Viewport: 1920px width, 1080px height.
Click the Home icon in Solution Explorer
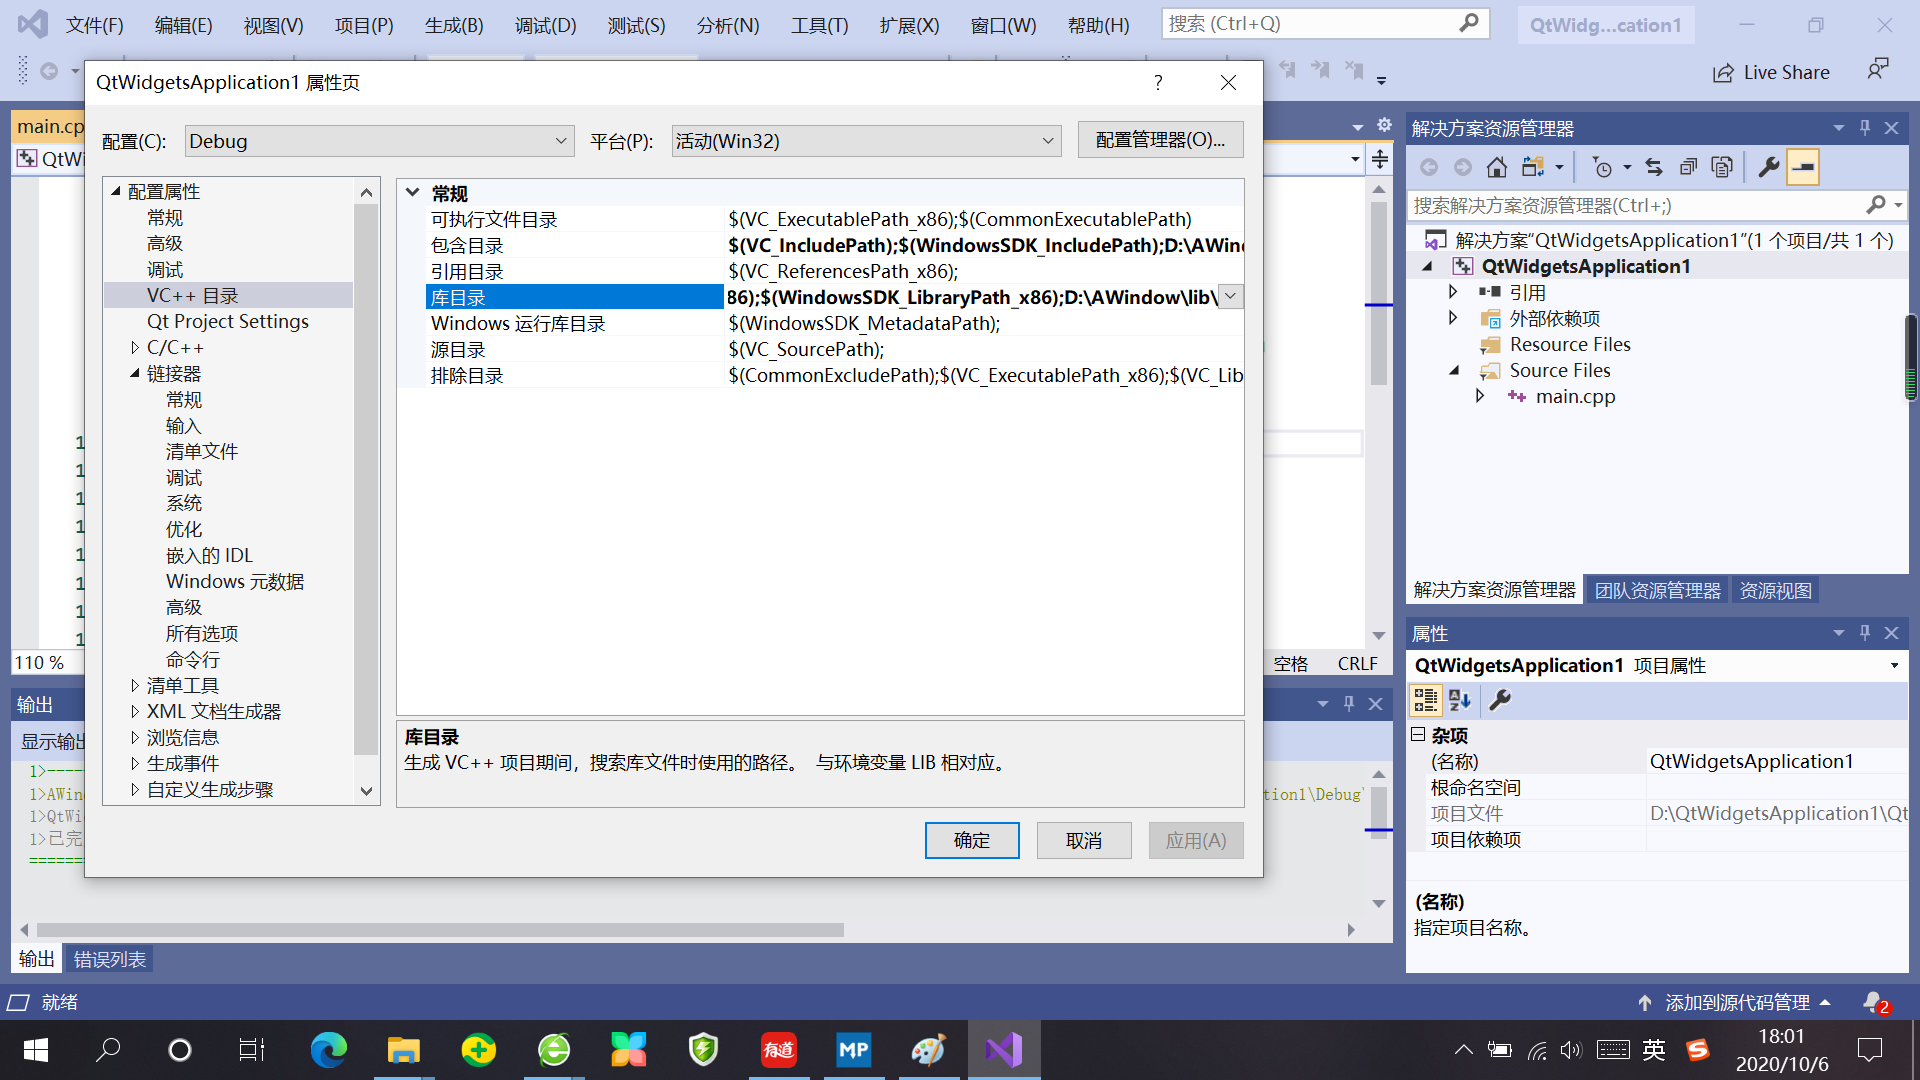coord(1496,167)
